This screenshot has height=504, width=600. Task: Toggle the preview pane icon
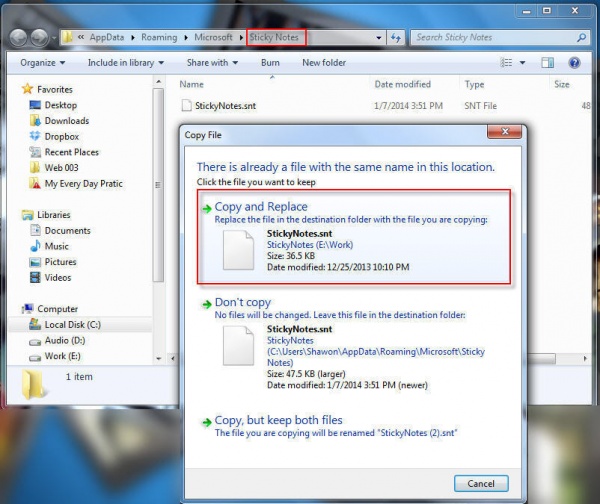coord(548,63)
